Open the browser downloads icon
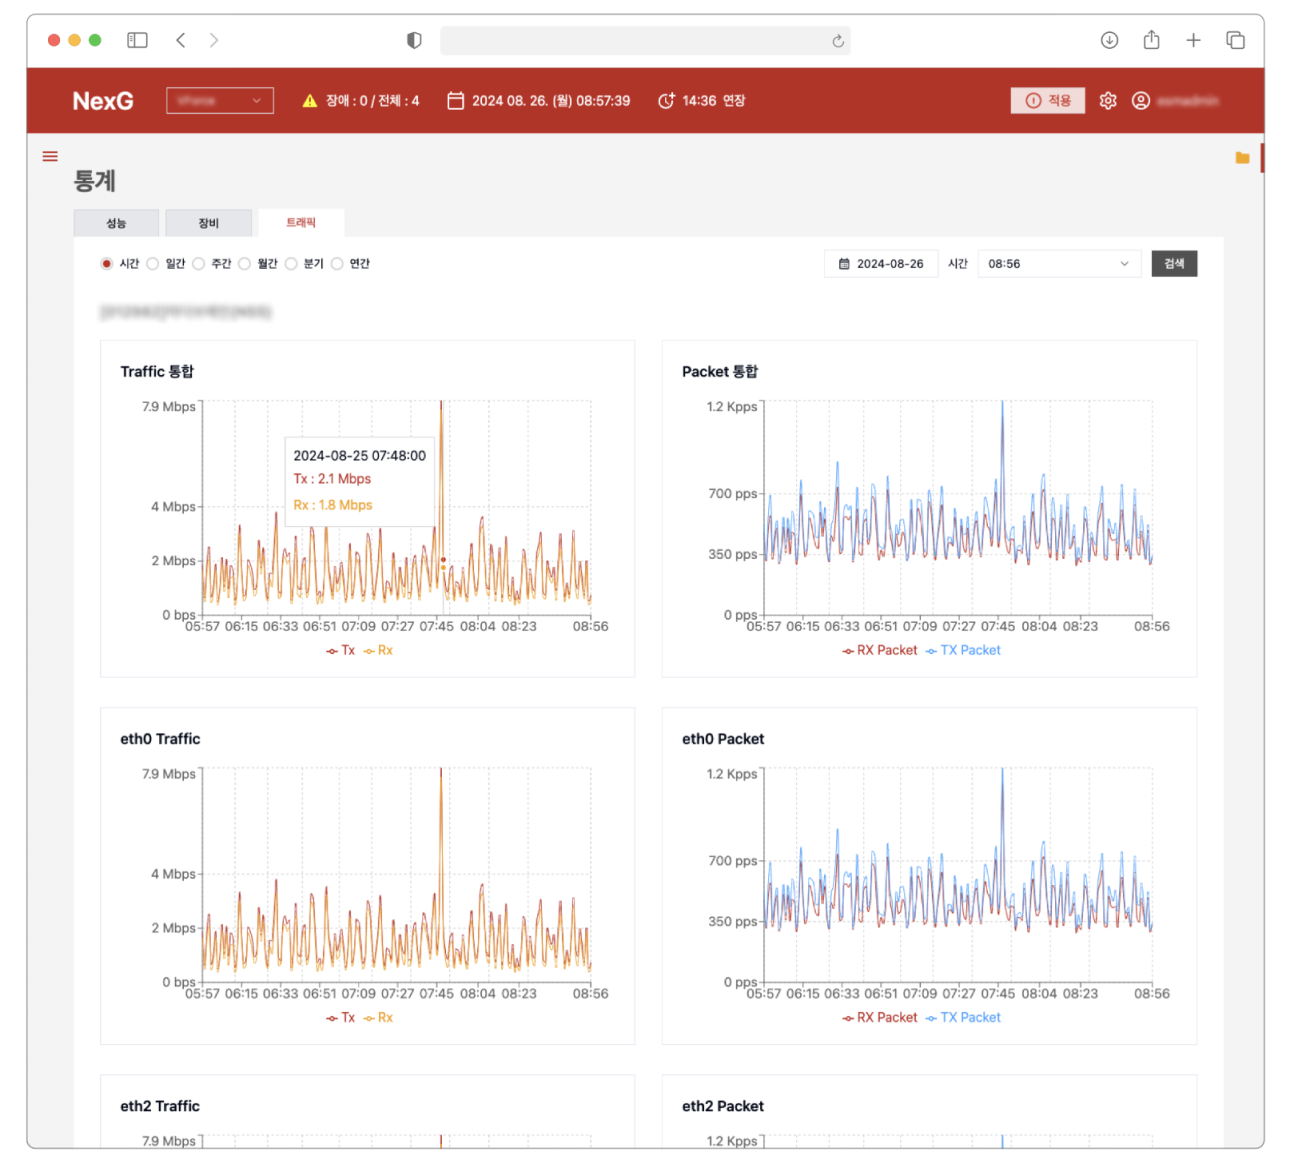1290x1163 pixels. pyautogui.click(x=1109, y=40)
